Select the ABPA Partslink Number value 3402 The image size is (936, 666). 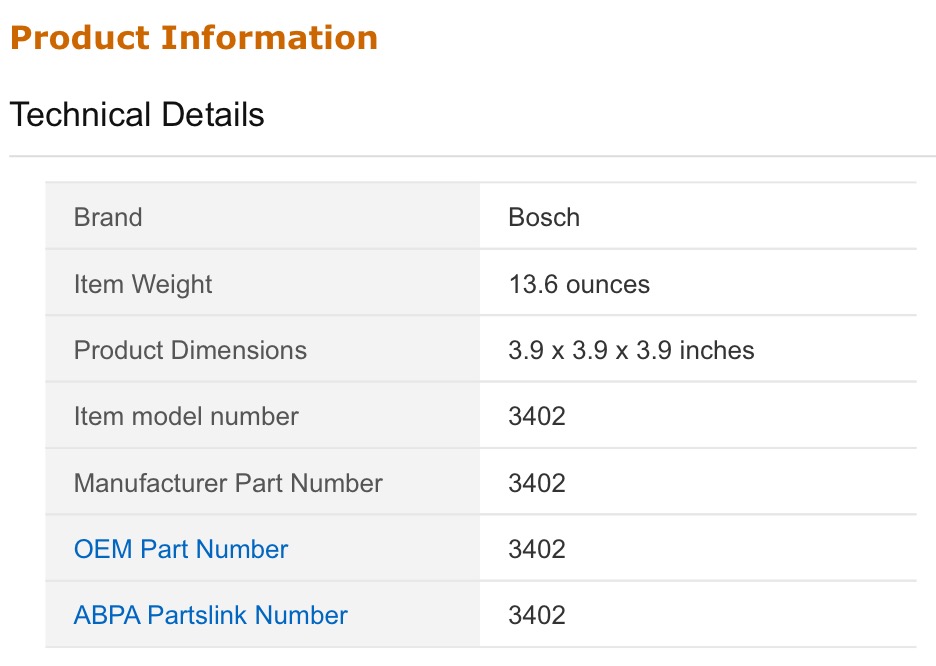pos(537,615)
